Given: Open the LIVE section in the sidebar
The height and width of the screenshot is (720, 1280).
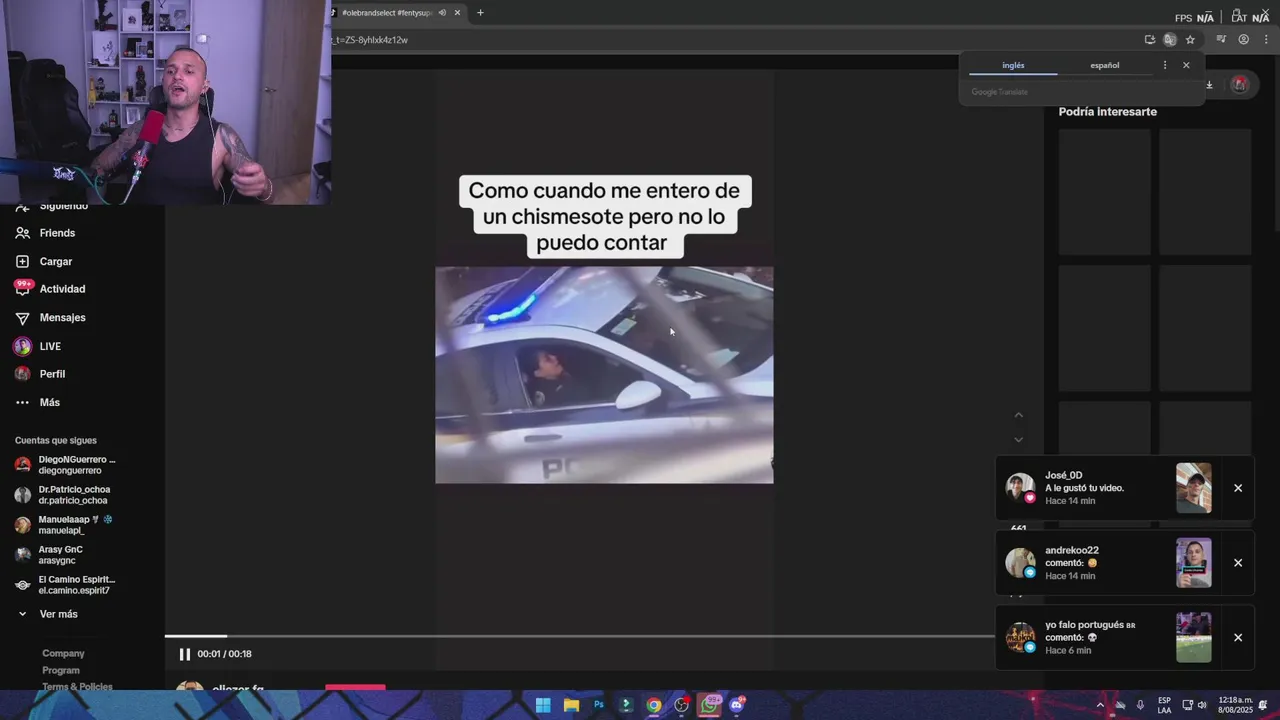Looking at the screenshot, I should (x=38, y=346).
